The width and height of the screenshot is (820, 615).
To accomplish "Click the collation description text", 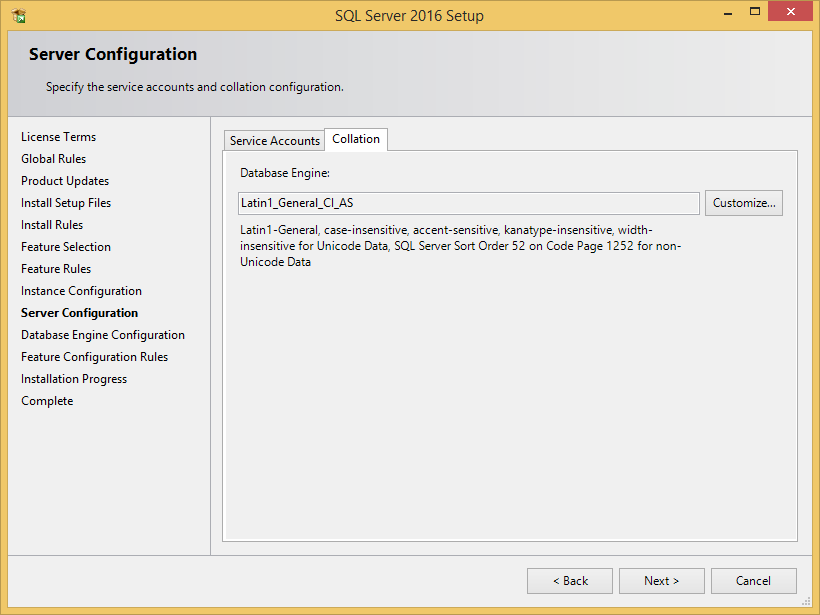I will click(461, 246).
